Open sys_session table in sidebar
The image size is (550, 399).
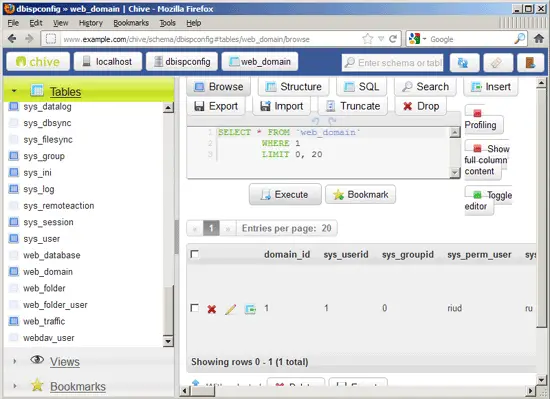48,222
